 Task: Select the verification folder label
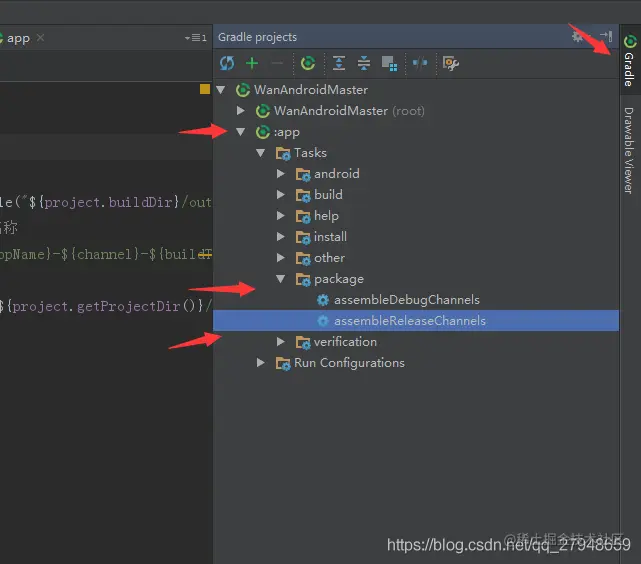click(345, 342)
